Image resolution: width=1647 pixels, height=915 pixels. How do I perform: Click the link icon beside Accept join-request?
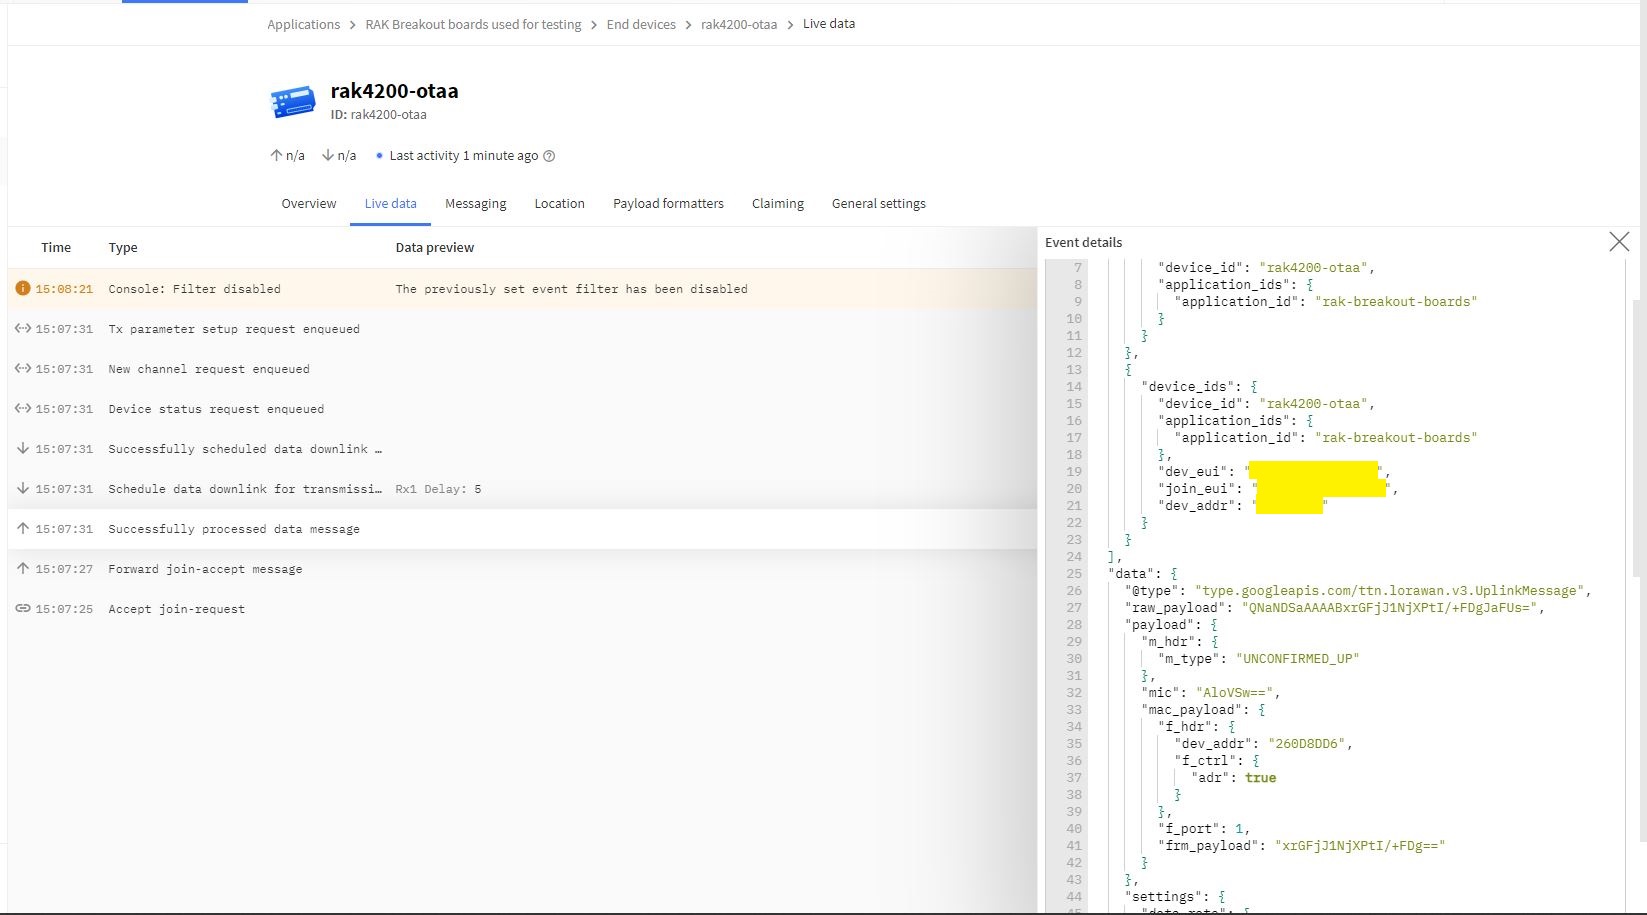[22, 609]
